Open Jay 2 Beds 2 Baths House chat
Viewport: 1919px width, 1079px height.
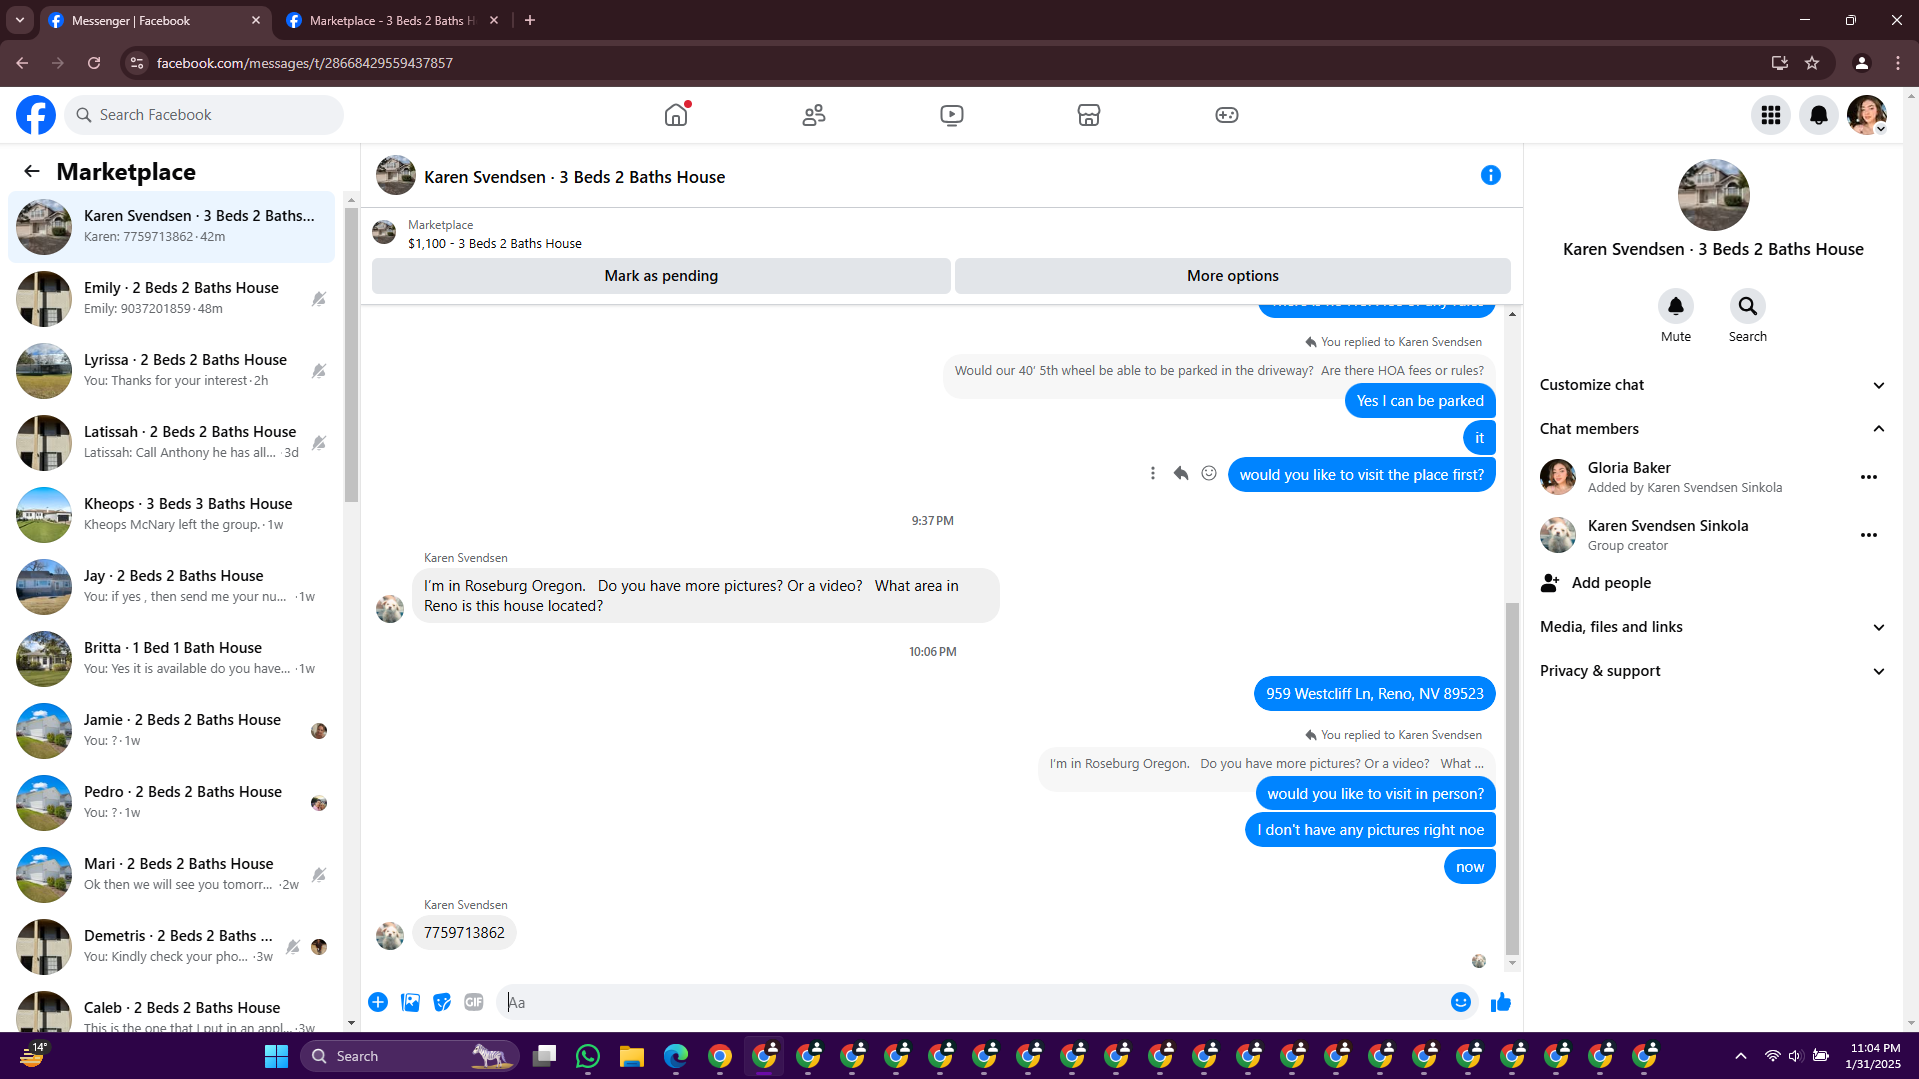[171, 587]
